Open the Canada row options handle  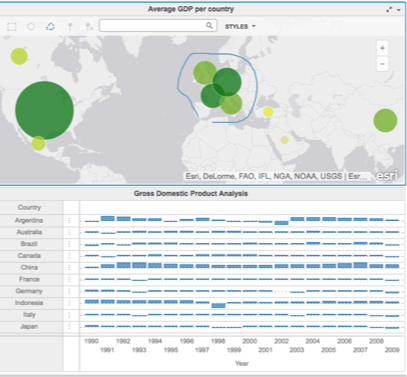pos(69,256)
